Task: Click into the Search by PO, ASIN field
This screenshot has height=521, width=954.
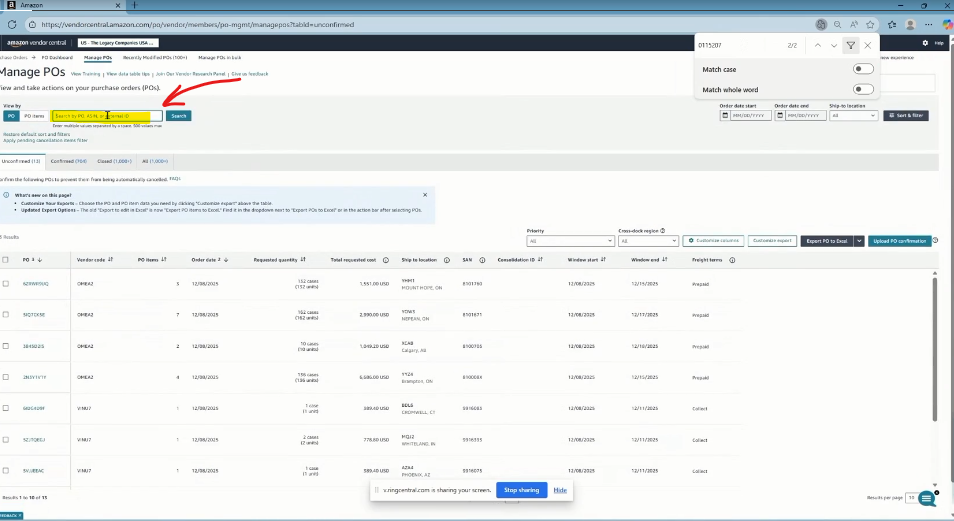Action: pyautogui.click(x=107, y=116)
